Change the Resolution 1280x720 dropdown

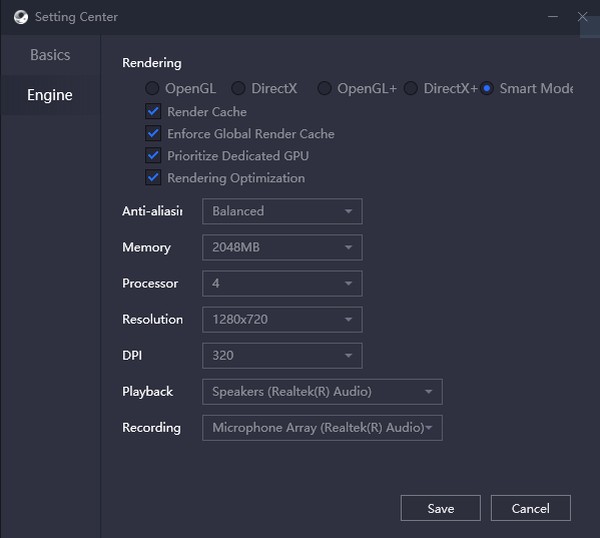click(x=282, y=319)
